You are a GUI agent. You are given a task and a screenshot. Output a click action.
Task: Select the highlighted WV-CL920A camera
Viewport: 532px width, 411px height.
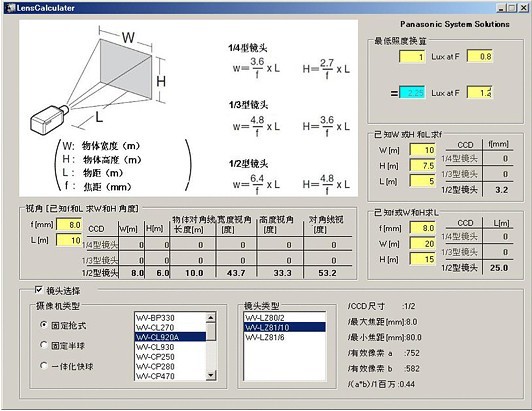(x=170, y=337)
